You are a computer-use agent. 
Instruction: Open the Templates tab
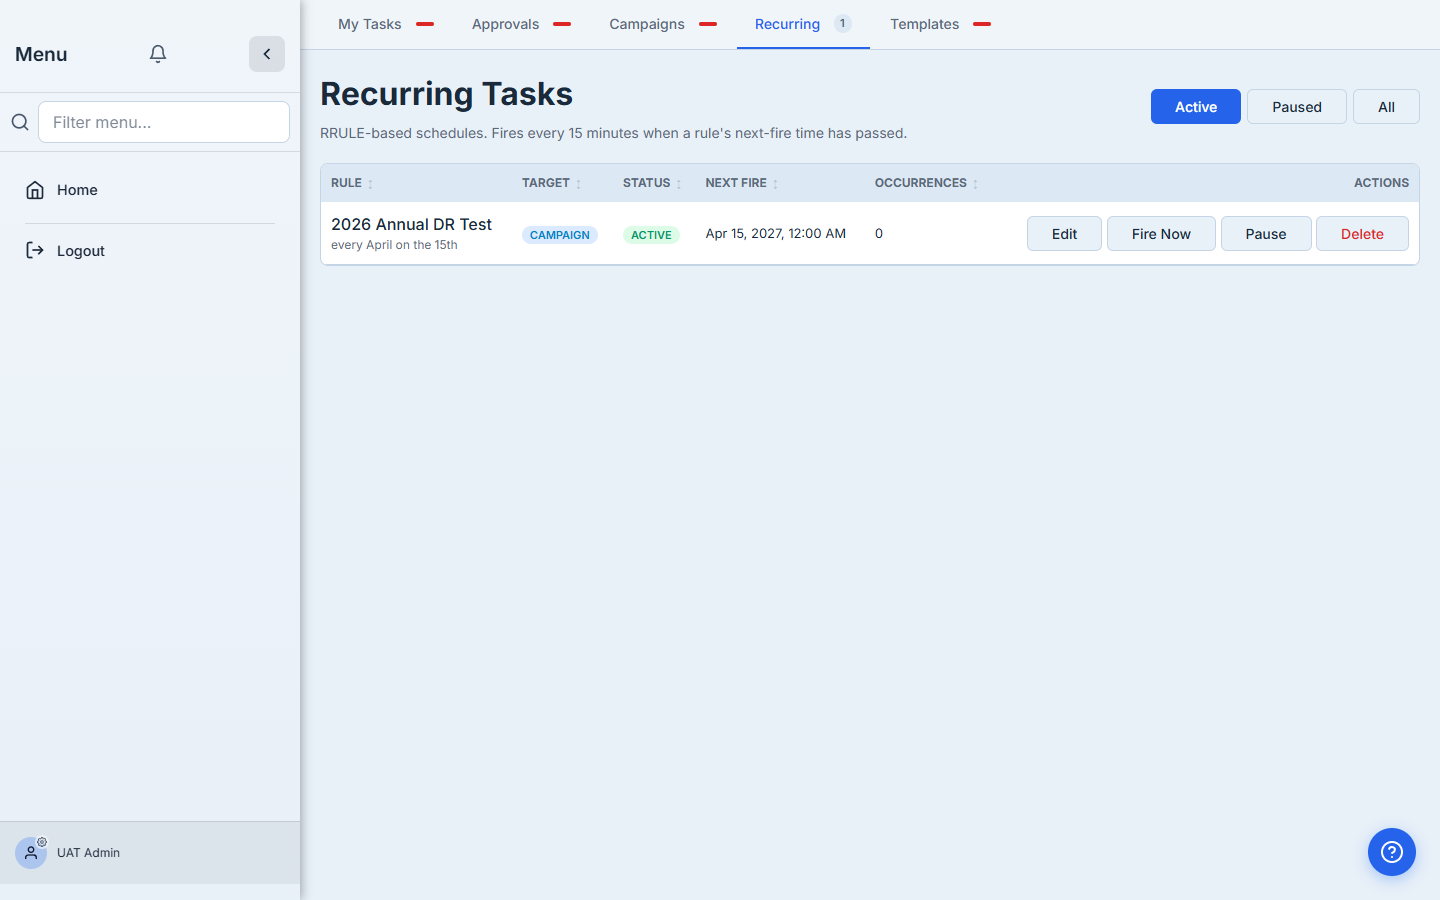point(940,24)
